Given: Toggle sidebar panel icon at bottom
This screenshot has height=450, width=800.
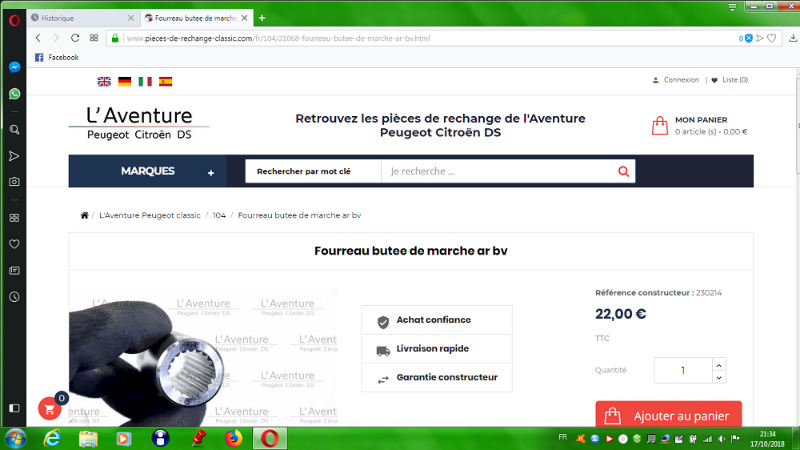Looking at the screenshot, I should pos(14,408).
